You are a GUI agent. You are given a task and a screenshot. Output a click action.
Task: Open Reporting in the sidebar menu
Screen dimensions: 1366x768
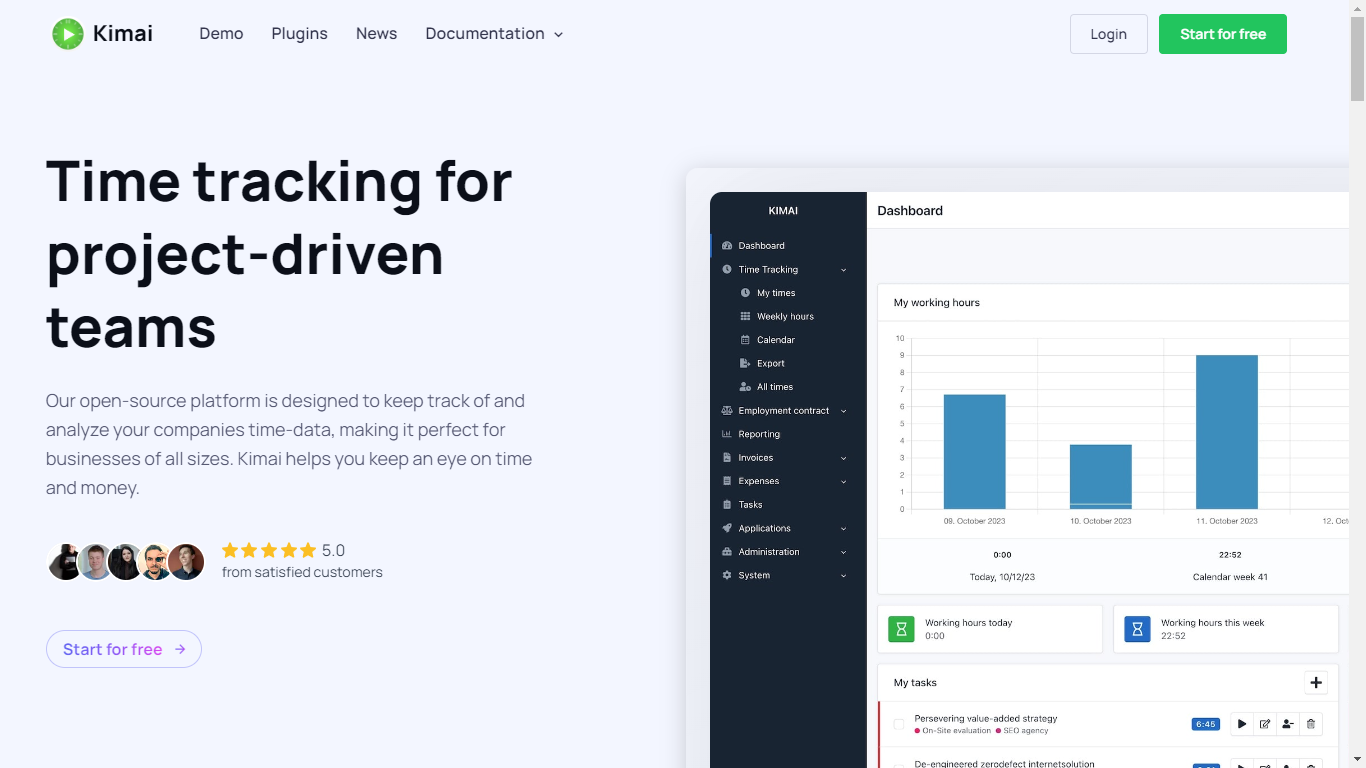pyautogui.click(x=759, y=434)
